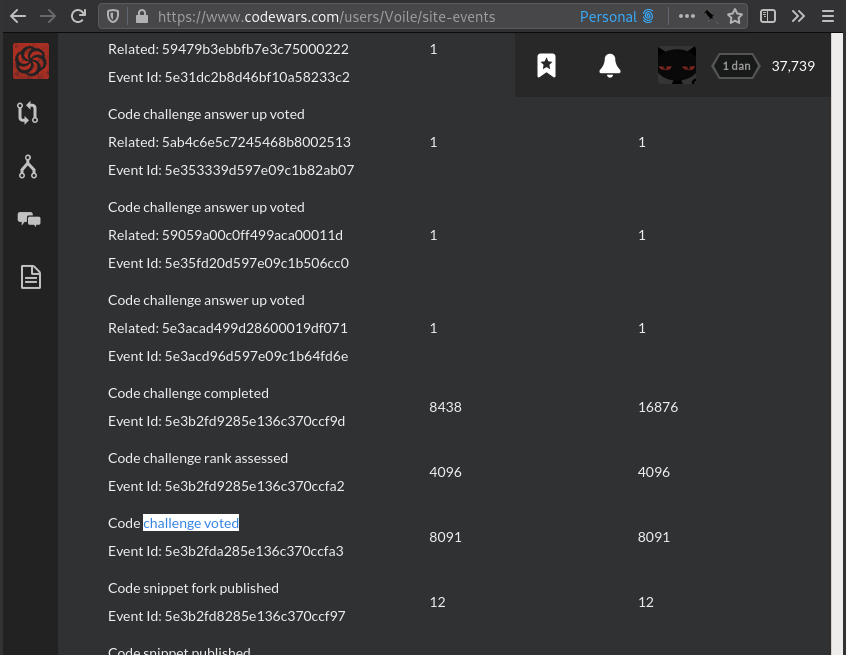Open the Kata training icon in sidebar
This screenshot has height=655, width=846.
28,113
